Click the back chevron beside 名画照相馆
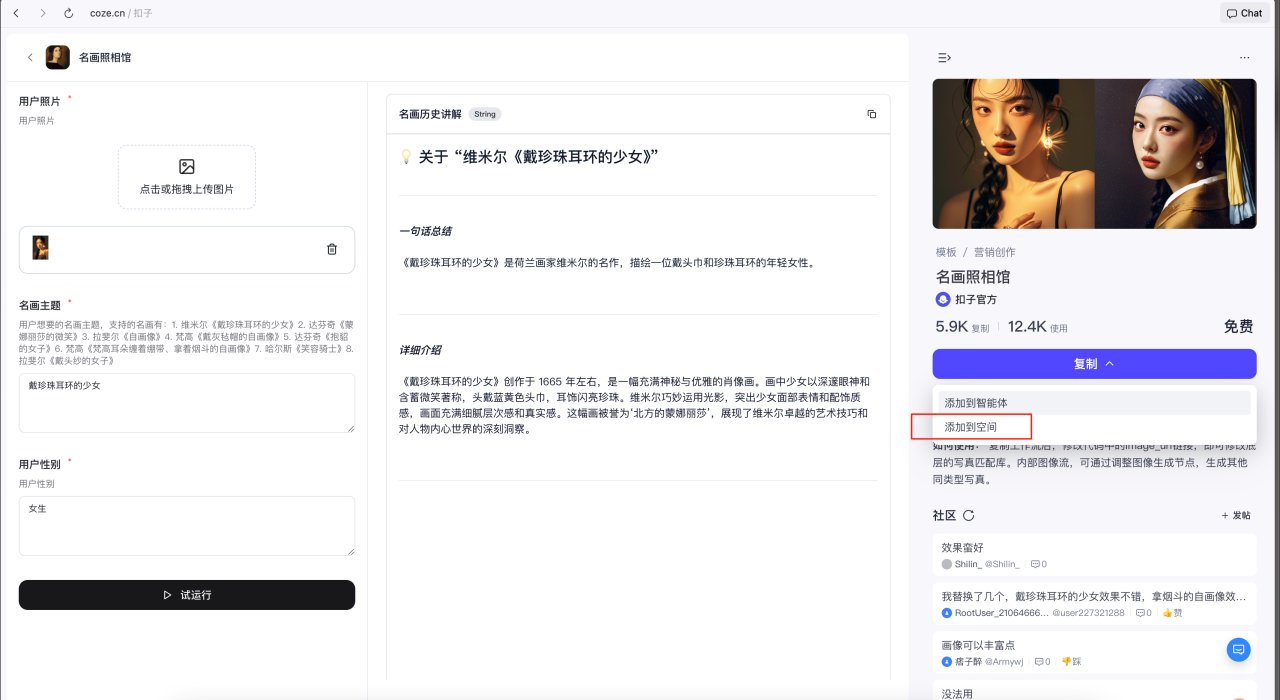 30,57
